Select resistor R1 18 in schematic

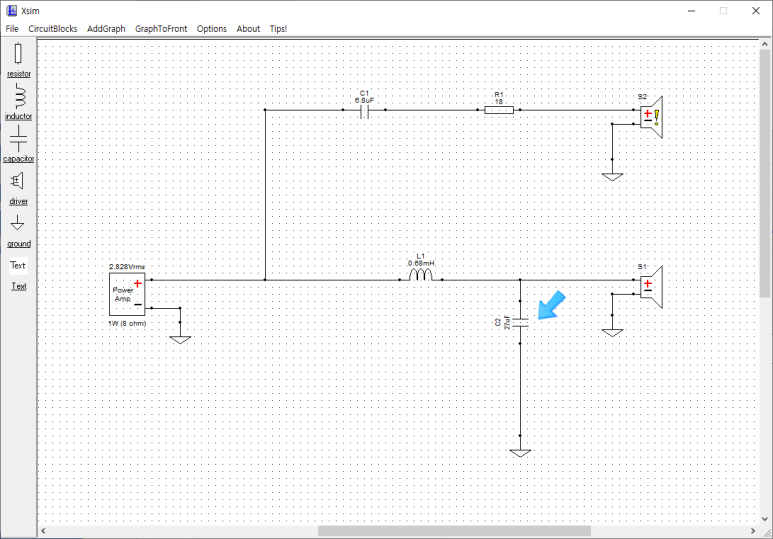tap(499, 110)
